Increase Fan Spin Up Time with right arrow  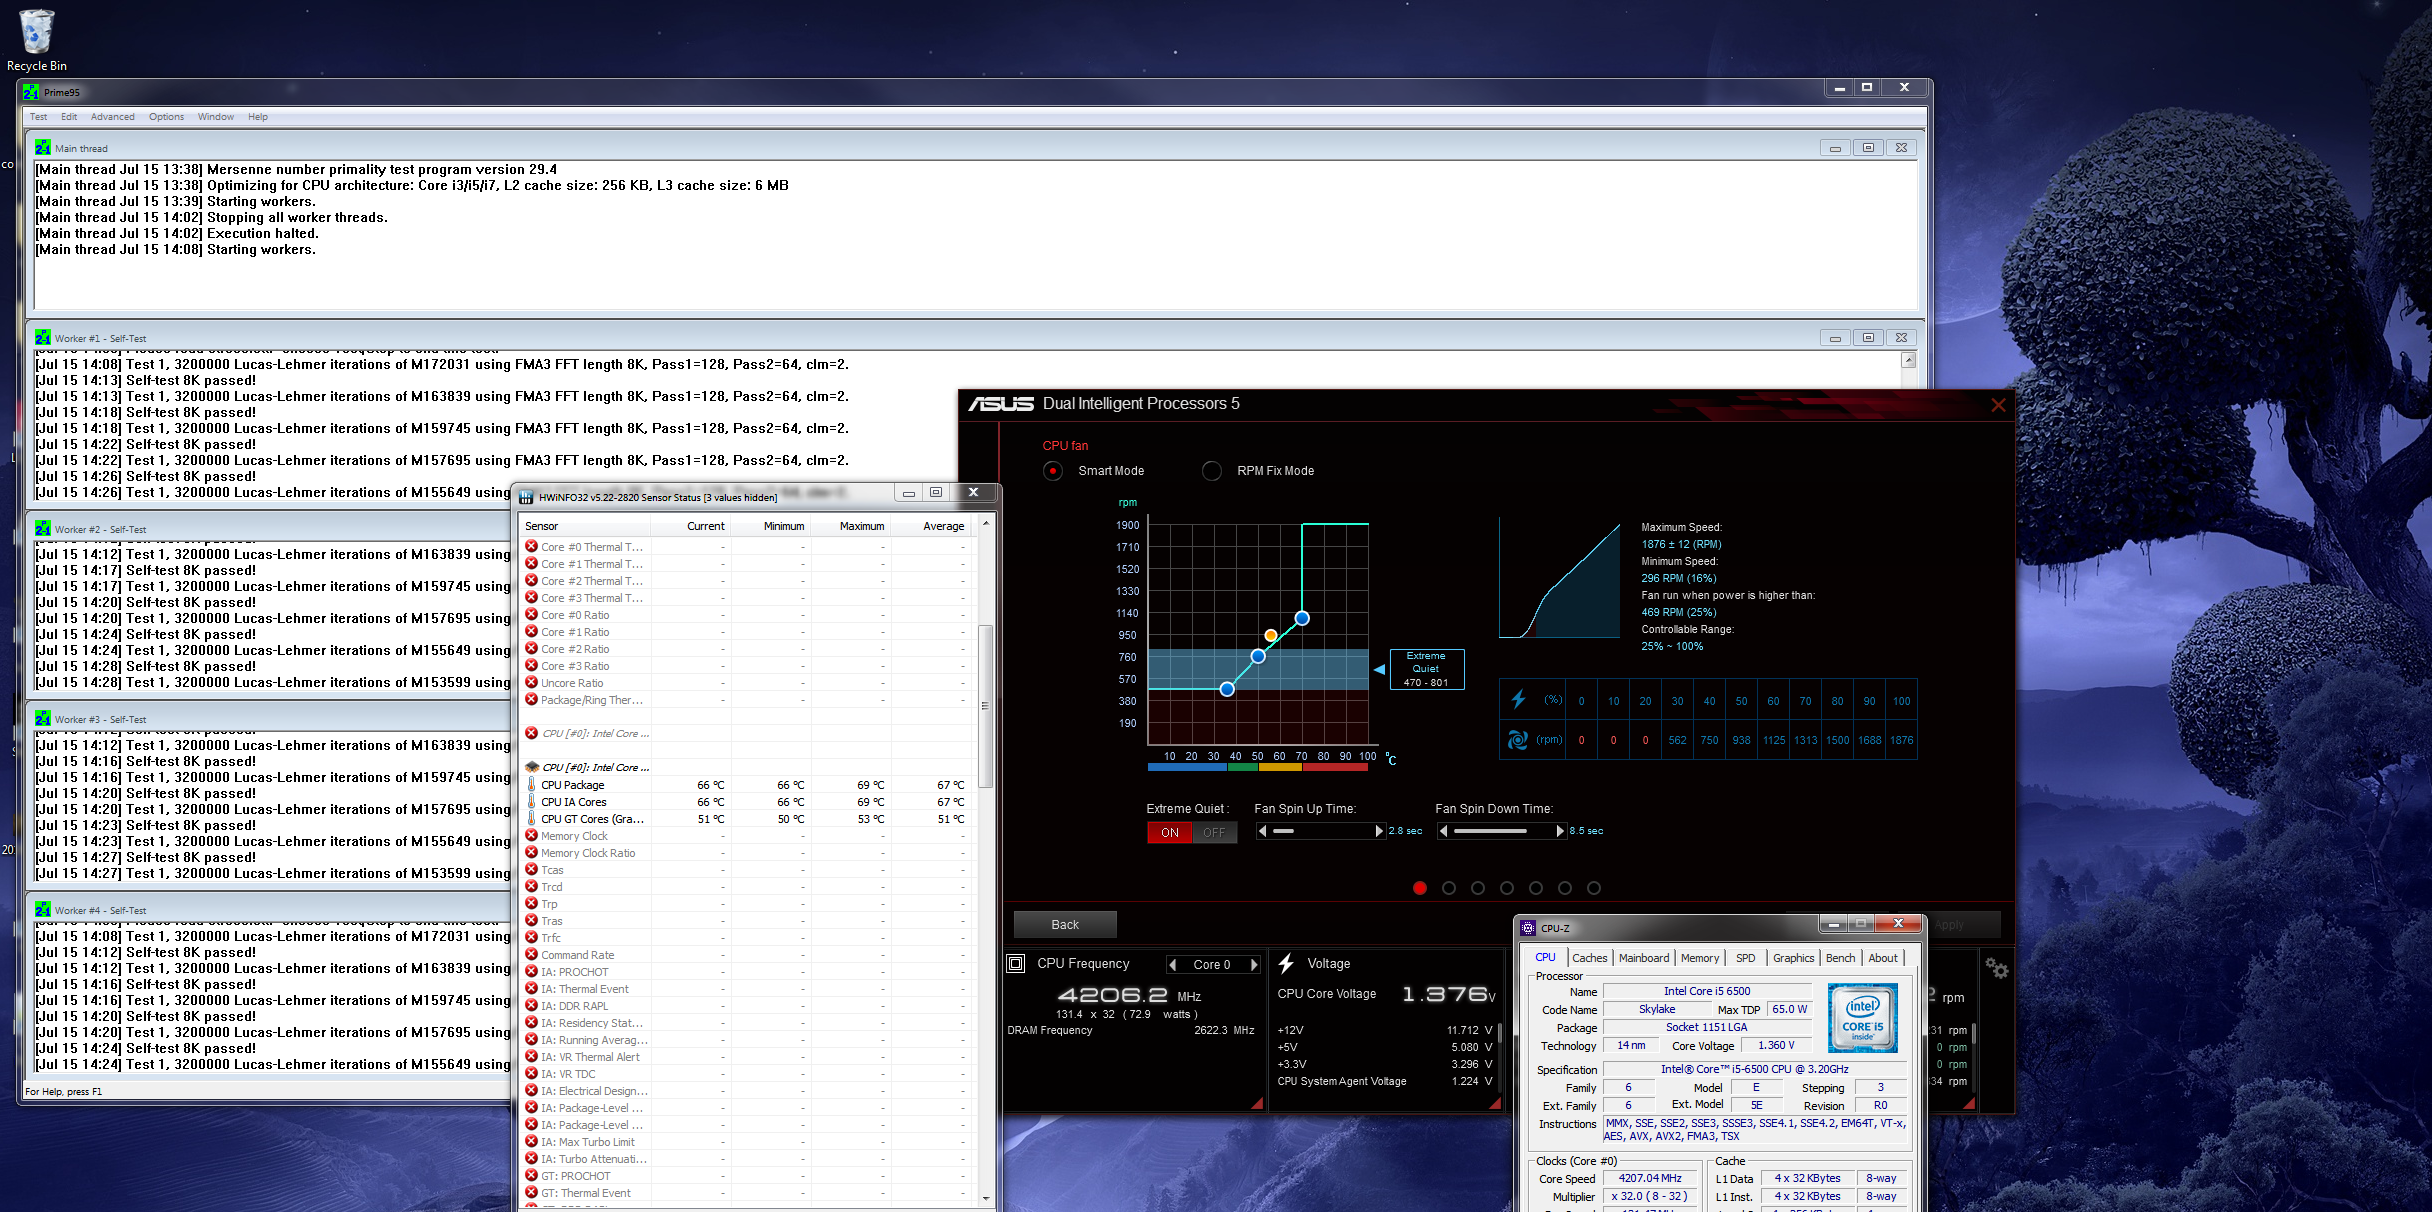[x=1379, y=830]
